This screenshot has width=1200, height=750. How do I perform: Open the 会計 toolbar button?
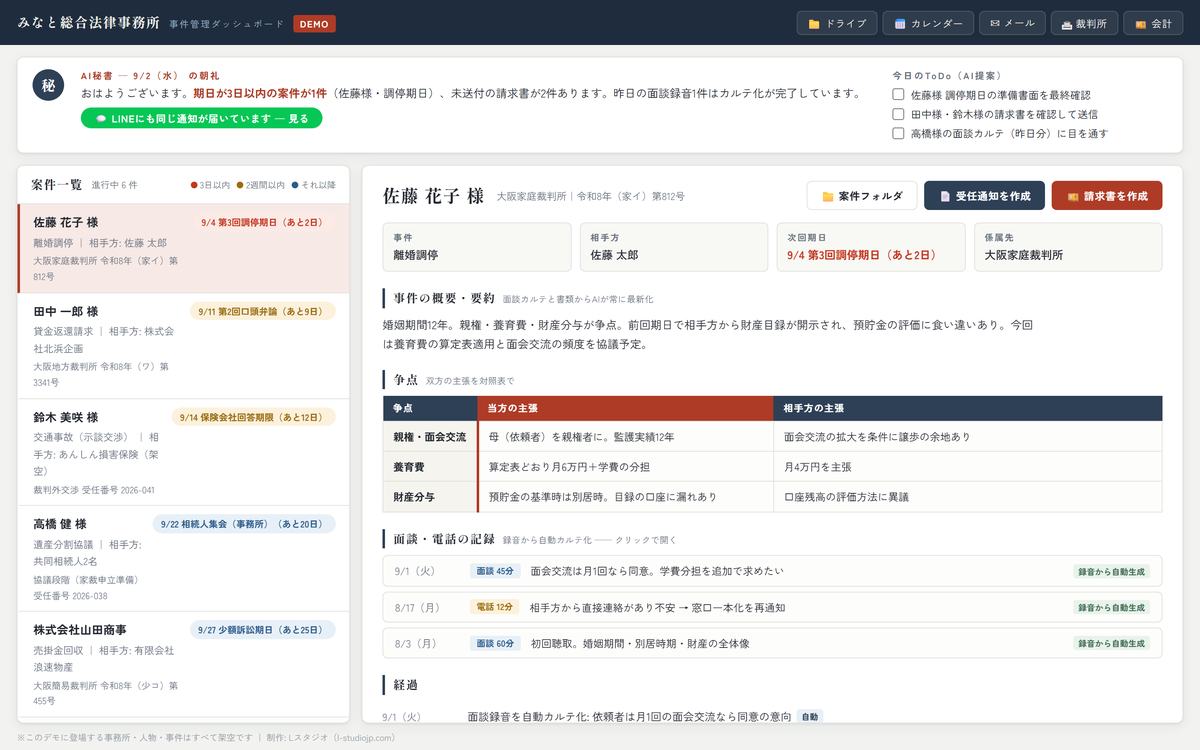click(1153, 23)
